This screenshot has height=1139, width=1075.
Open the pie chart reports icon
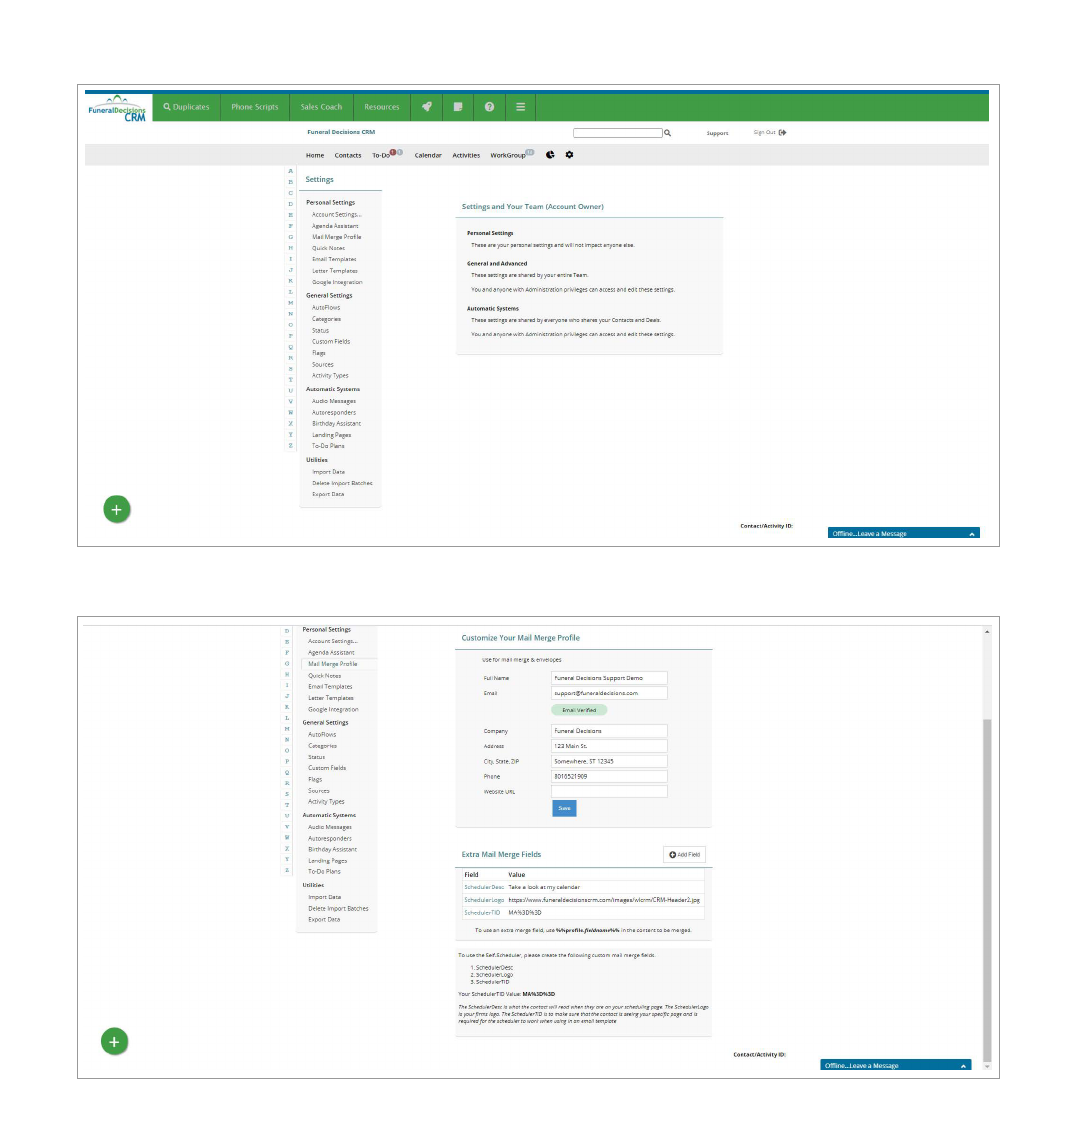click(550, 155)
